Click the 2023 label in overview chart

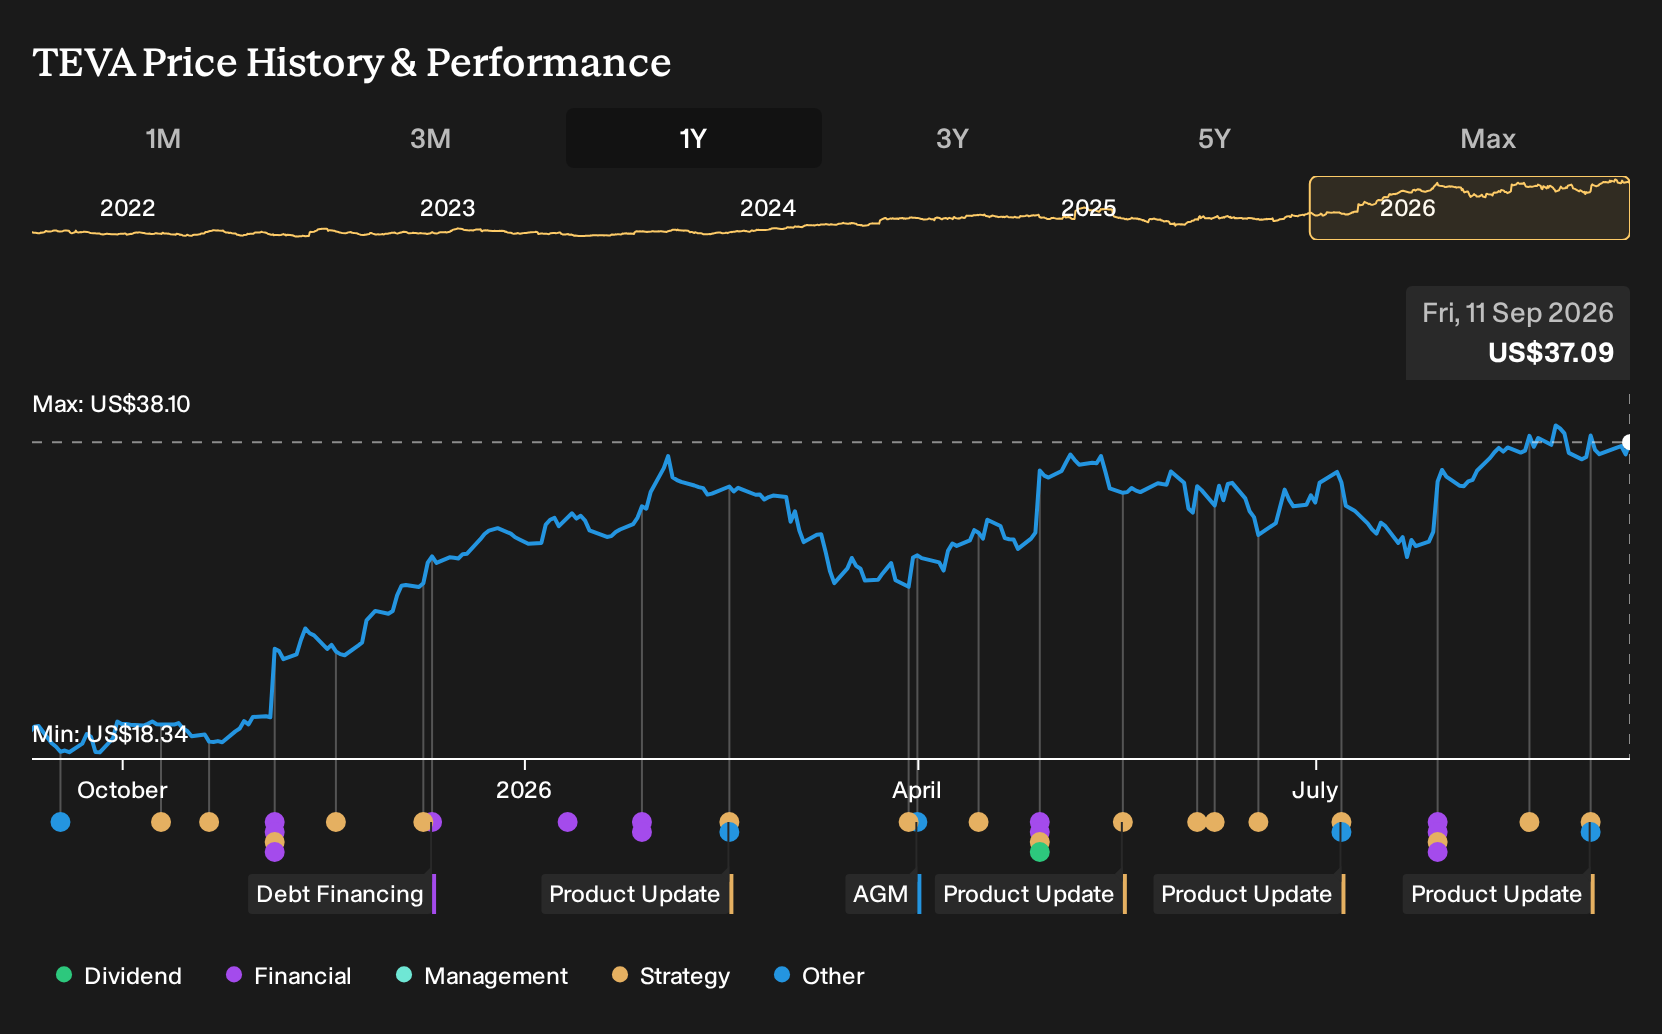click(x=447, y=208)
